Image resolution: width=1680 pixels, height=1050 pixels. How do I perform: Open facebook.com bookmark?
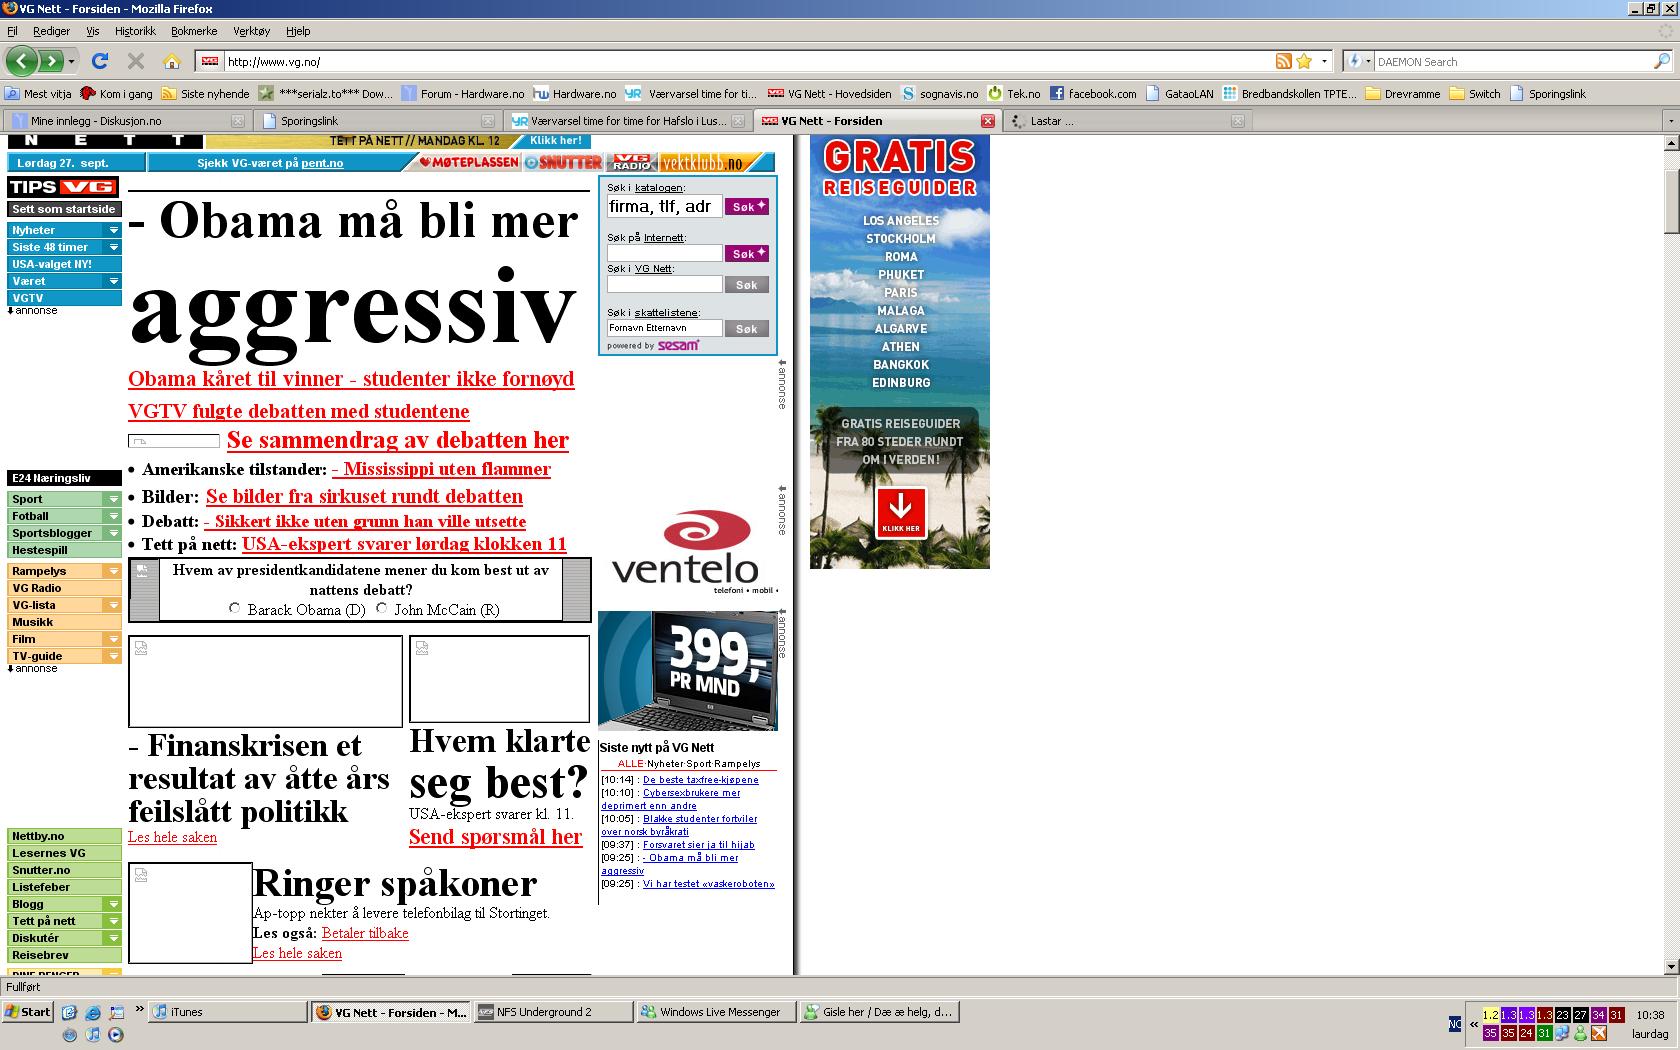click(1092, 94)
